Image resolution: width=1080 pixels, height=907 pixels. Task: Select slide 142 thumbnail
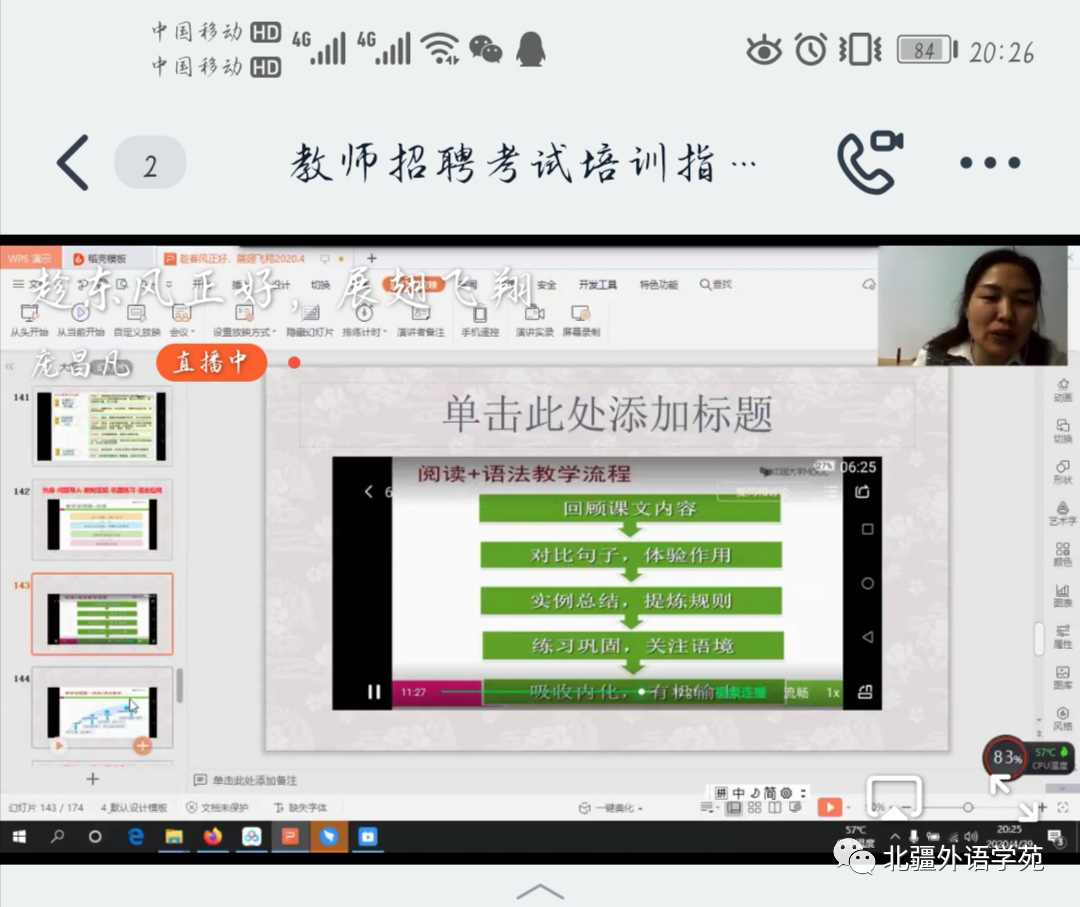pyautogui.click(x=102, y=520)
